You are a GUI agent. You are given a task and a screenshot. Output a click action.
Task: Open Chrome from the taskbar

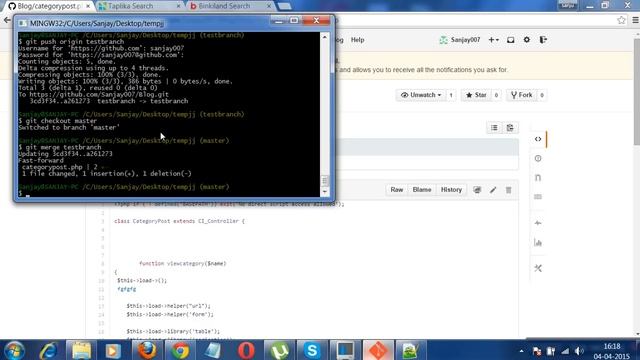[180, 350]
